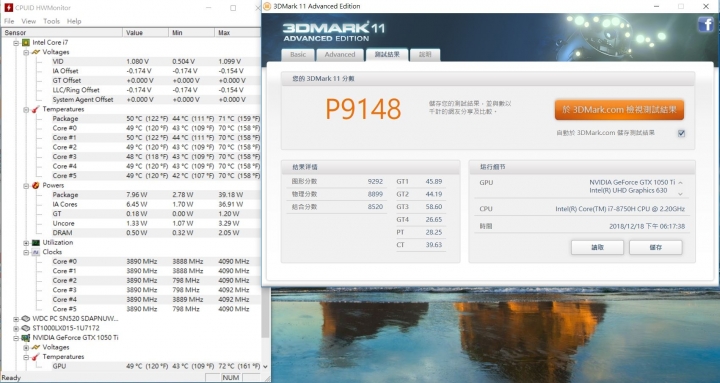Screen dimensions: 720x383
Task: Expand the Utilization node
Action: point(26,242)
